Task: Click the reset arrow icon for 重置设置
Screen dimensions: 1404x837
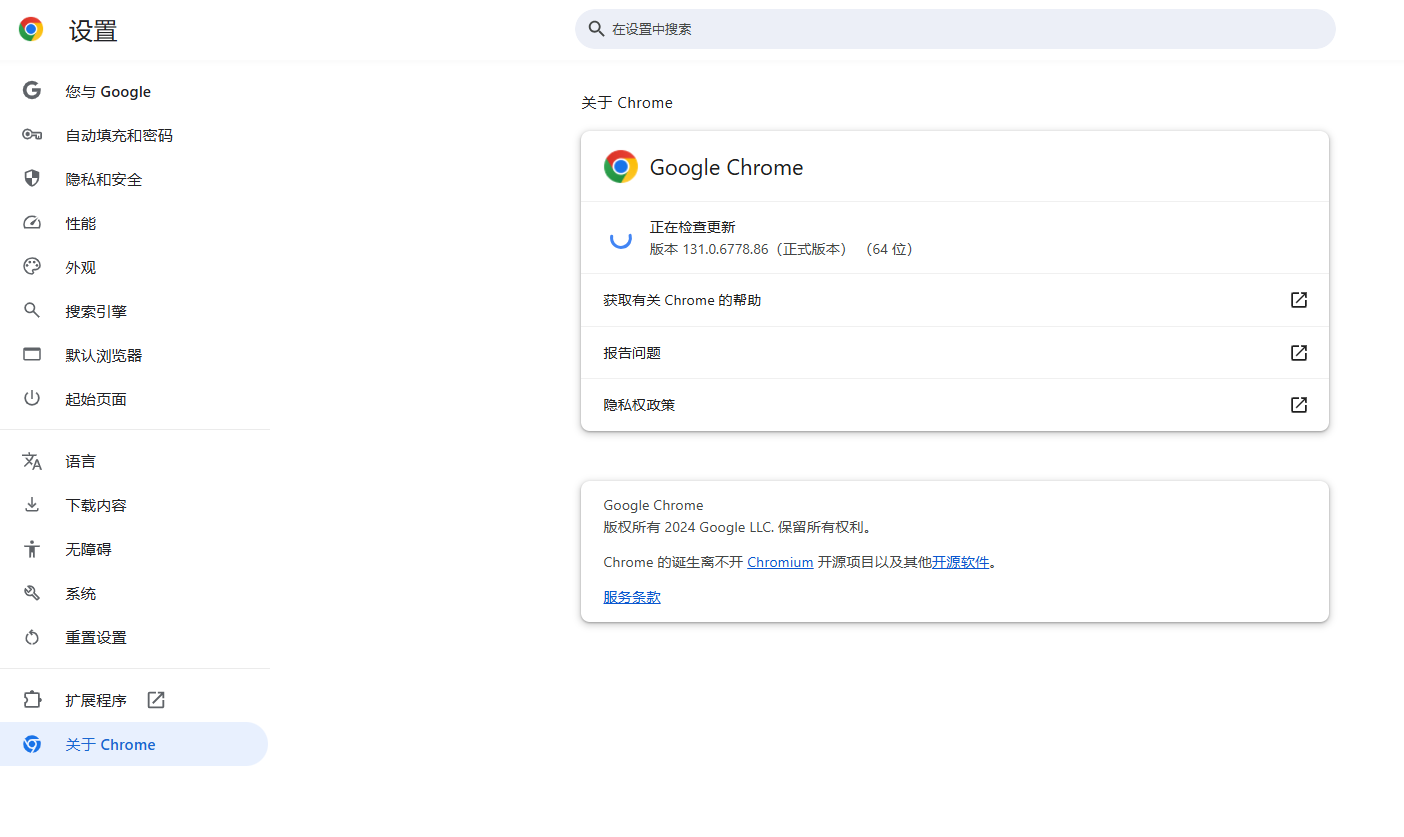Action: pos(32,637)
